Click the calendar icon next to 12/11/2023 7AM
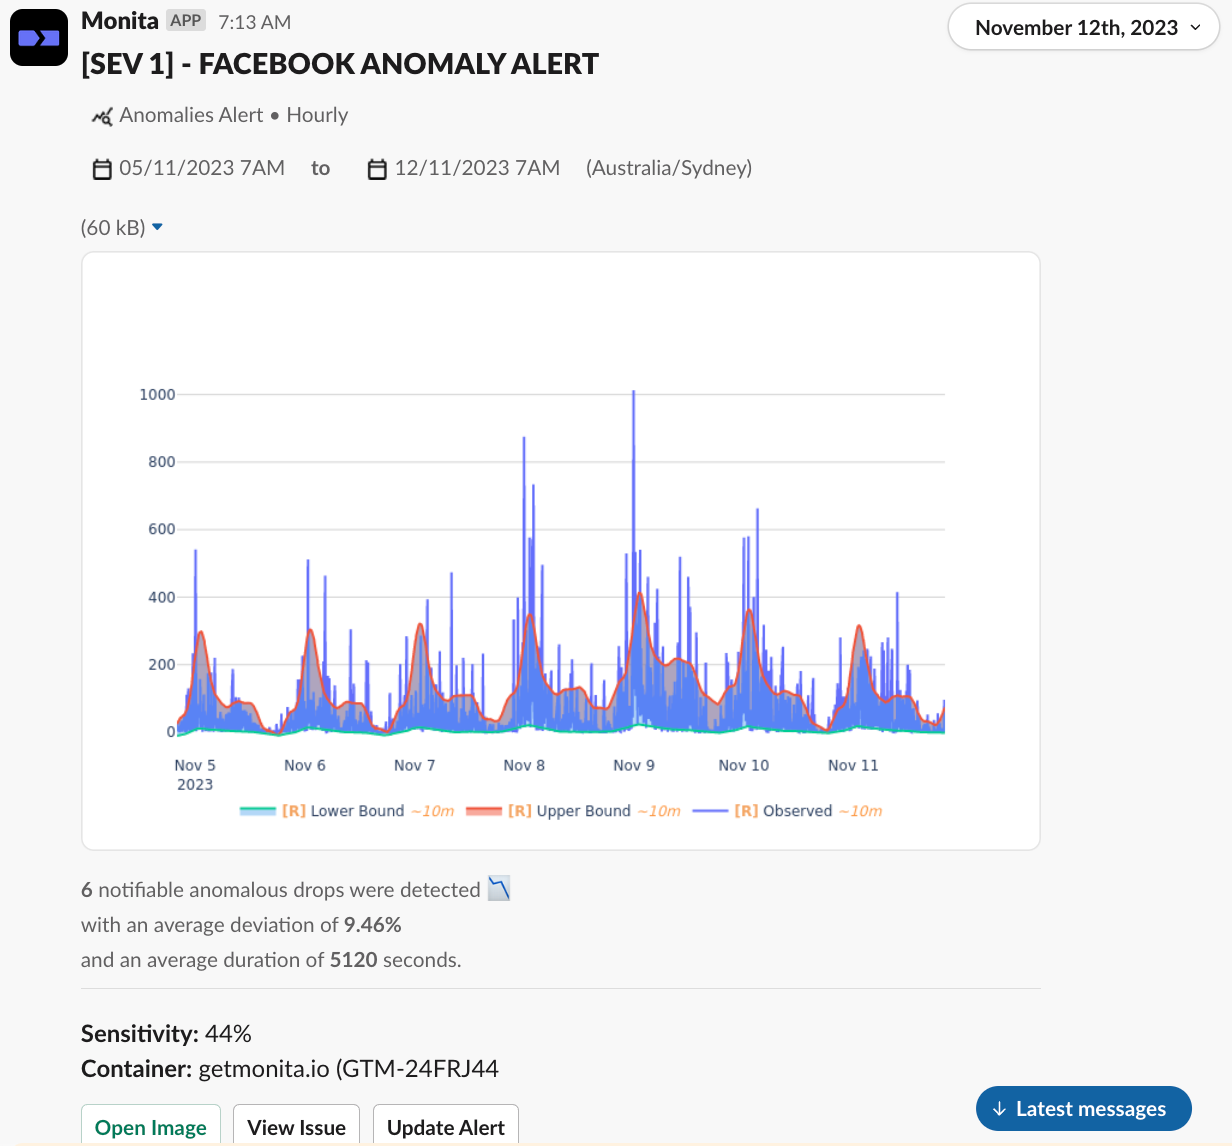Image resolution: width=1232 pixels, height=1146 pixels. pyautogui.click(x=377, y=169)
